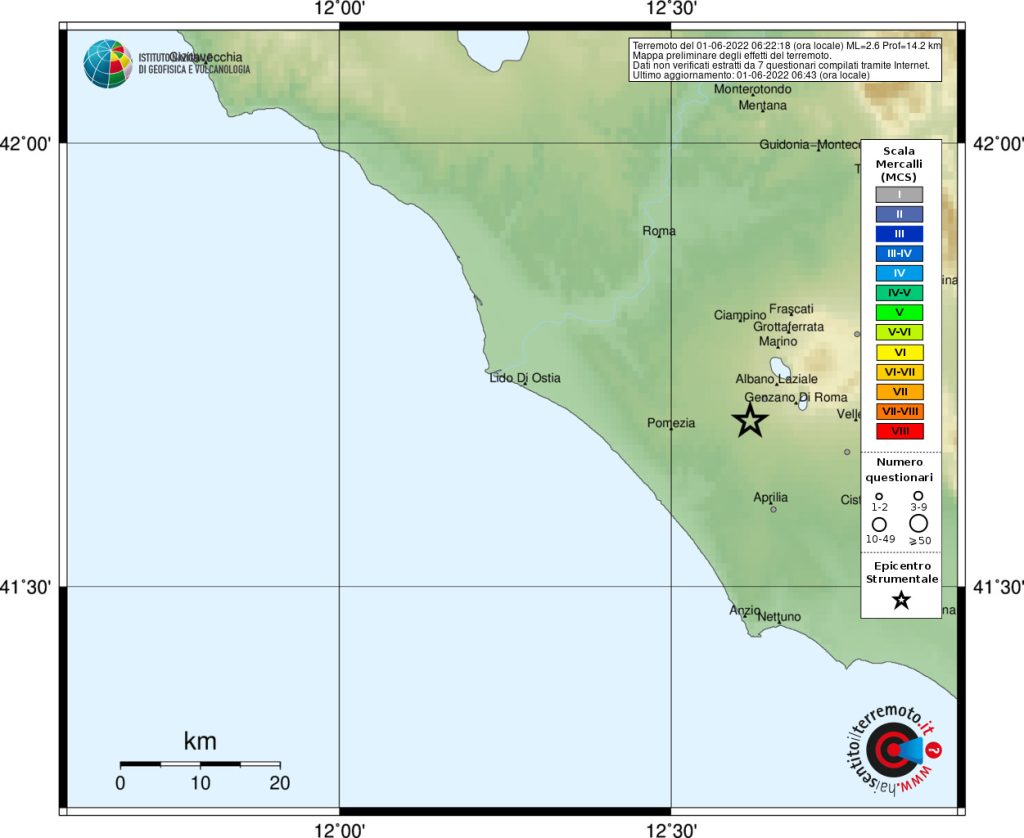The image size is (1024, 838).
Task: Pick the gray I intensity swatch
Action: (899, 194)
